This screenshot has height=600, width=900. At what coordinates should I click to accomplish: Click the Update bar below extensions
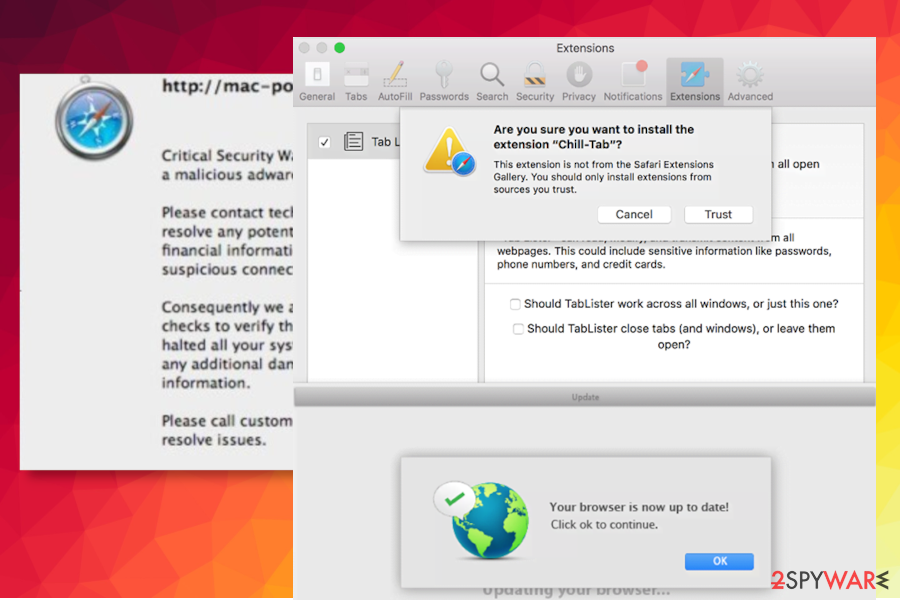coord(584,397)
